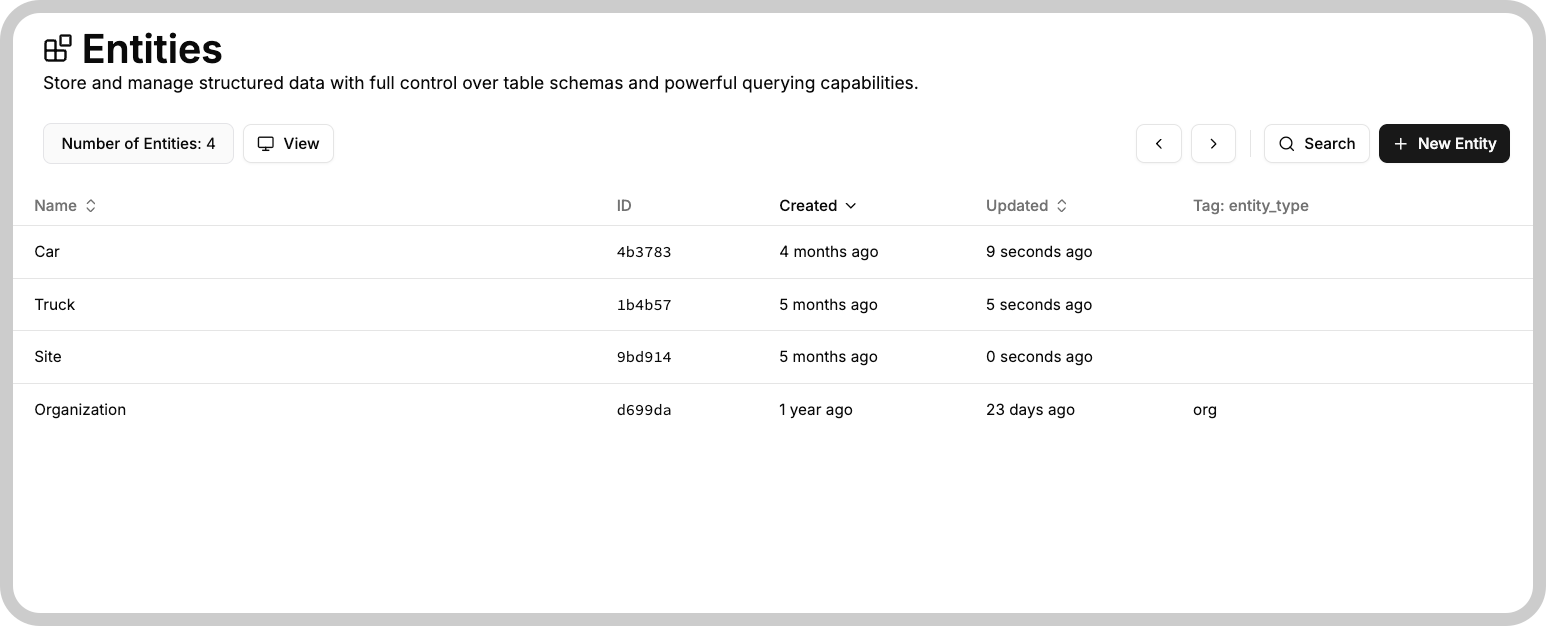This screenshot has height=626, width=1546.
Task: Click the ID column header
Action: pyautogui.click(x=624, y=205)
